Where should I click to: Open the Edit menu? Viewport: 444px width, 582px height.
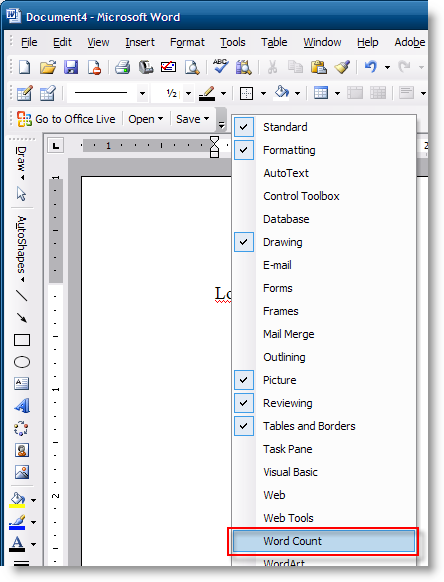click(x=62, y=42)
